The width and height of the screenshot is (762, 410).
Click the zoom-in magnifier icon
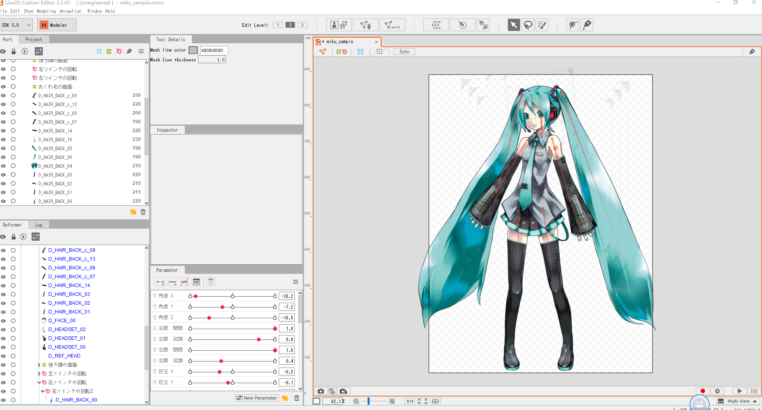click(x=392, y=401)
